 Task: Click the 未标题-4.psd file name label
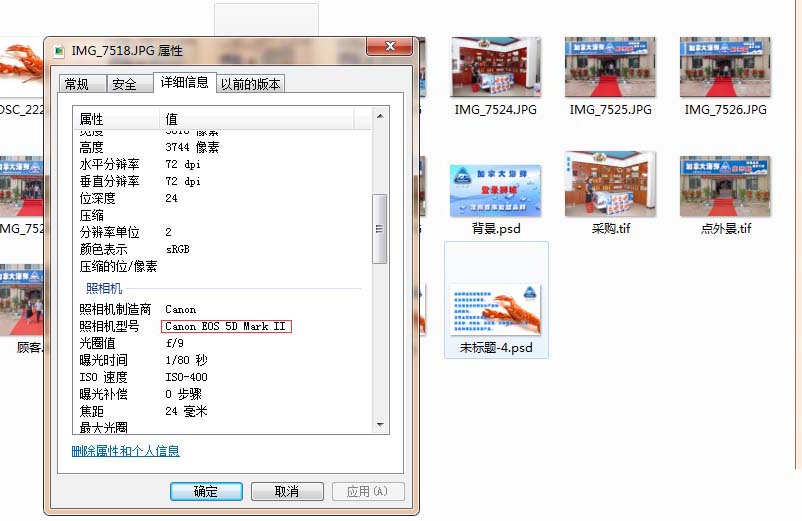click(x=496, y=348)
